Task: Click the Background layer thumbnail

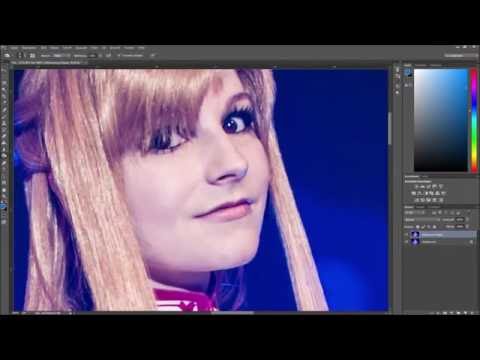Action: pyautogui.click(x=415, y=242)
